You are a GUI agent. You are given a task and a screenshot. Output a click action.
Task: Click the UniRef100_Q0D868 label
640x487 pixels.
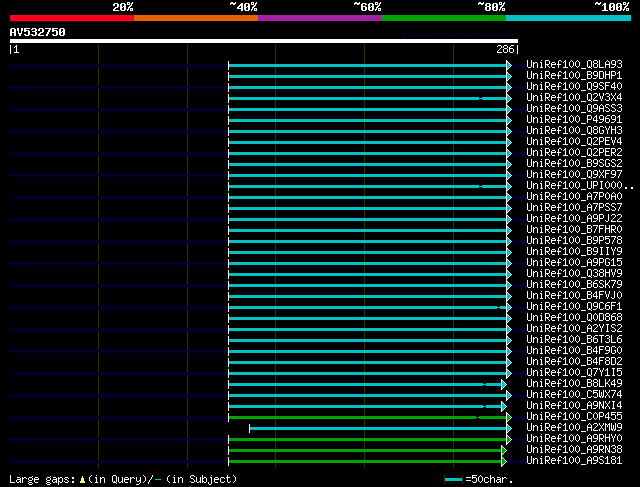tap(574, 318)
